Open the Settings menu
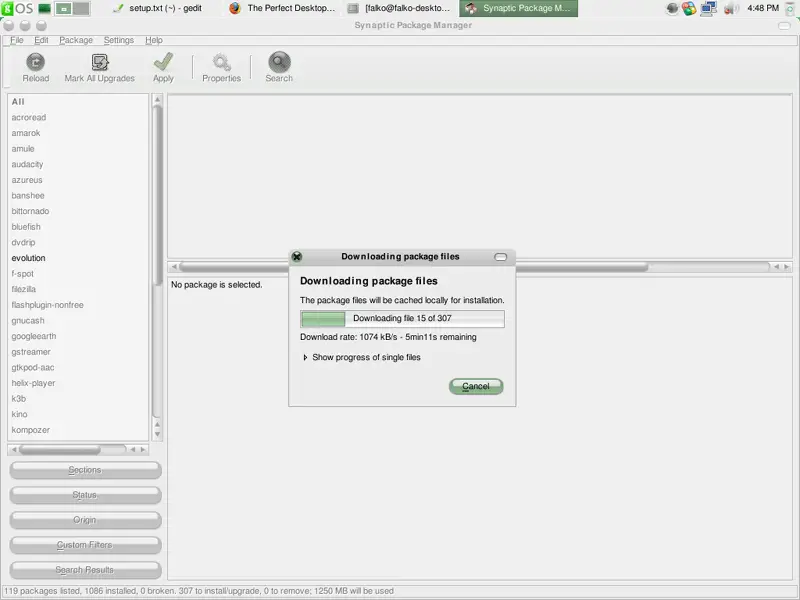Viewport: 800px width, 600px height. [x=118, y=40]
